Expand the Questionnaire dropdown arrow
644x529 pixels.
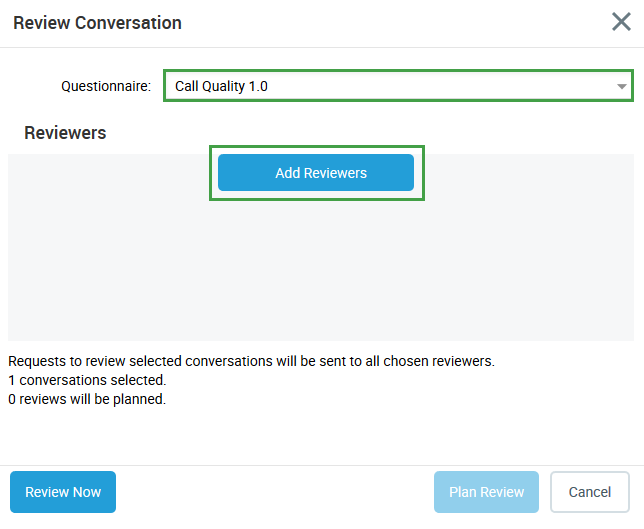tap(622, 87)
